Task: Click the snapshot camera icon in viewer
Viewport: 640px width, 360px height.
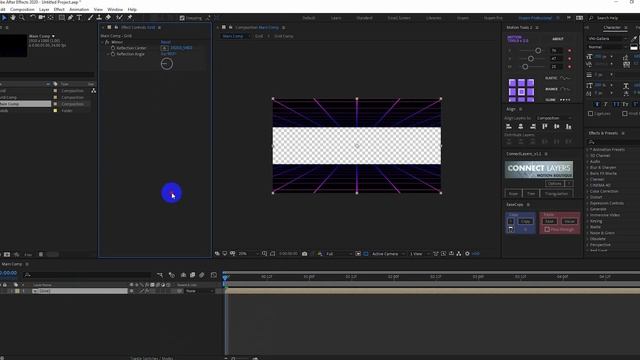Action: click(x=304, y=254)
